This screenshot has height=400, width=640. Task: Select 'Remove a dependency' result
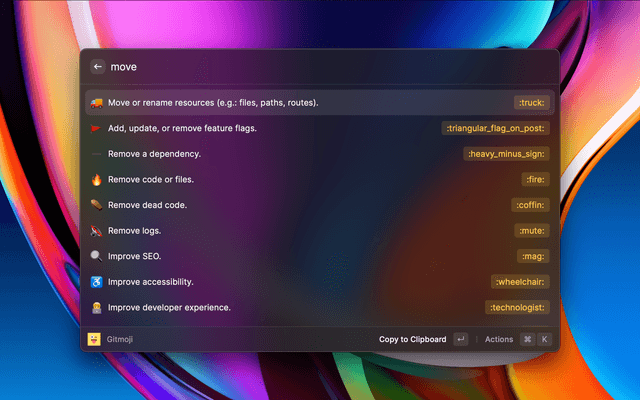click(x=155, y=154)
